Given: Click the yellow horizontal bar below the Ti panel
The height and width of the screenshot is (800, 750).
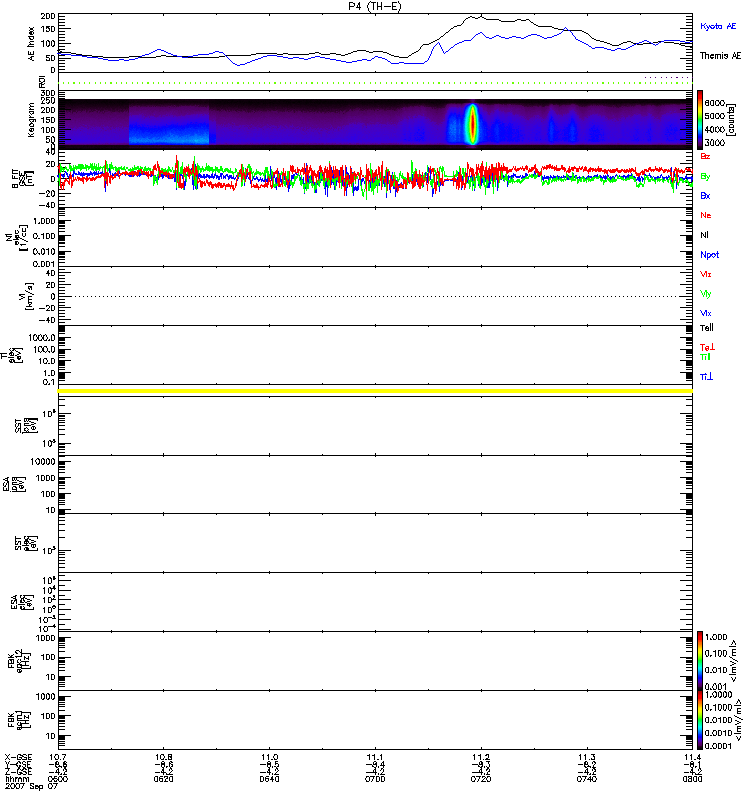Looking at the screenshot, I should [x=375, y=391].
